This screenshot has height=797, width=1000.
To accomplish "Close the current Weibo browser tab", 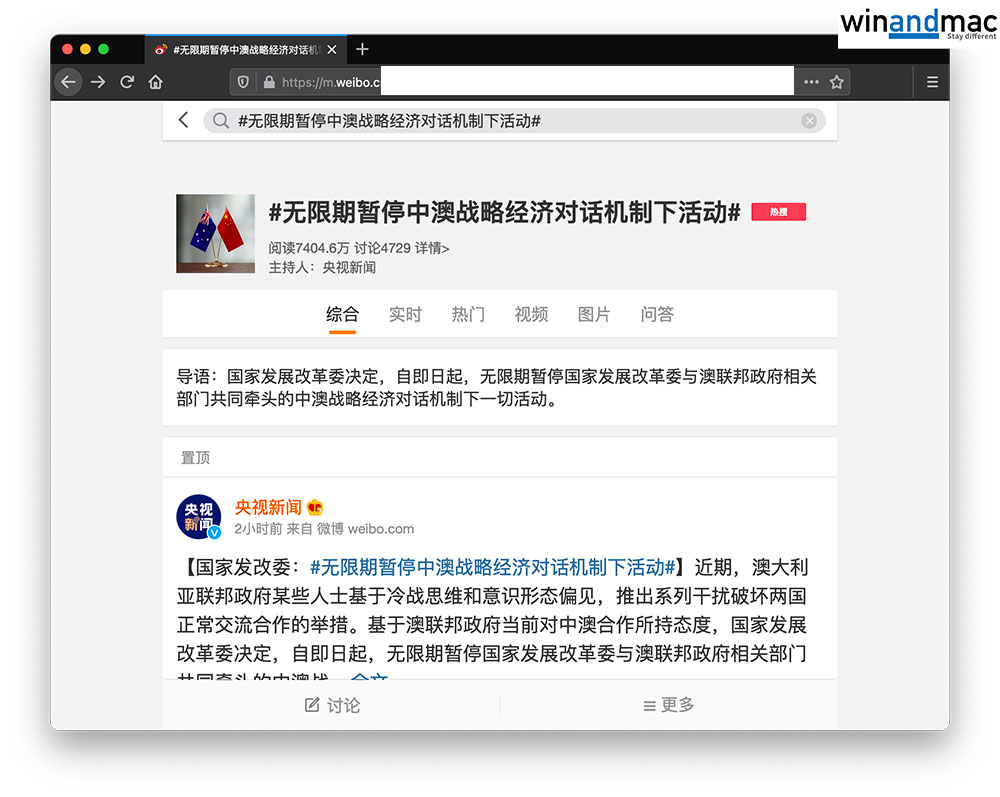I will [332, 49].
